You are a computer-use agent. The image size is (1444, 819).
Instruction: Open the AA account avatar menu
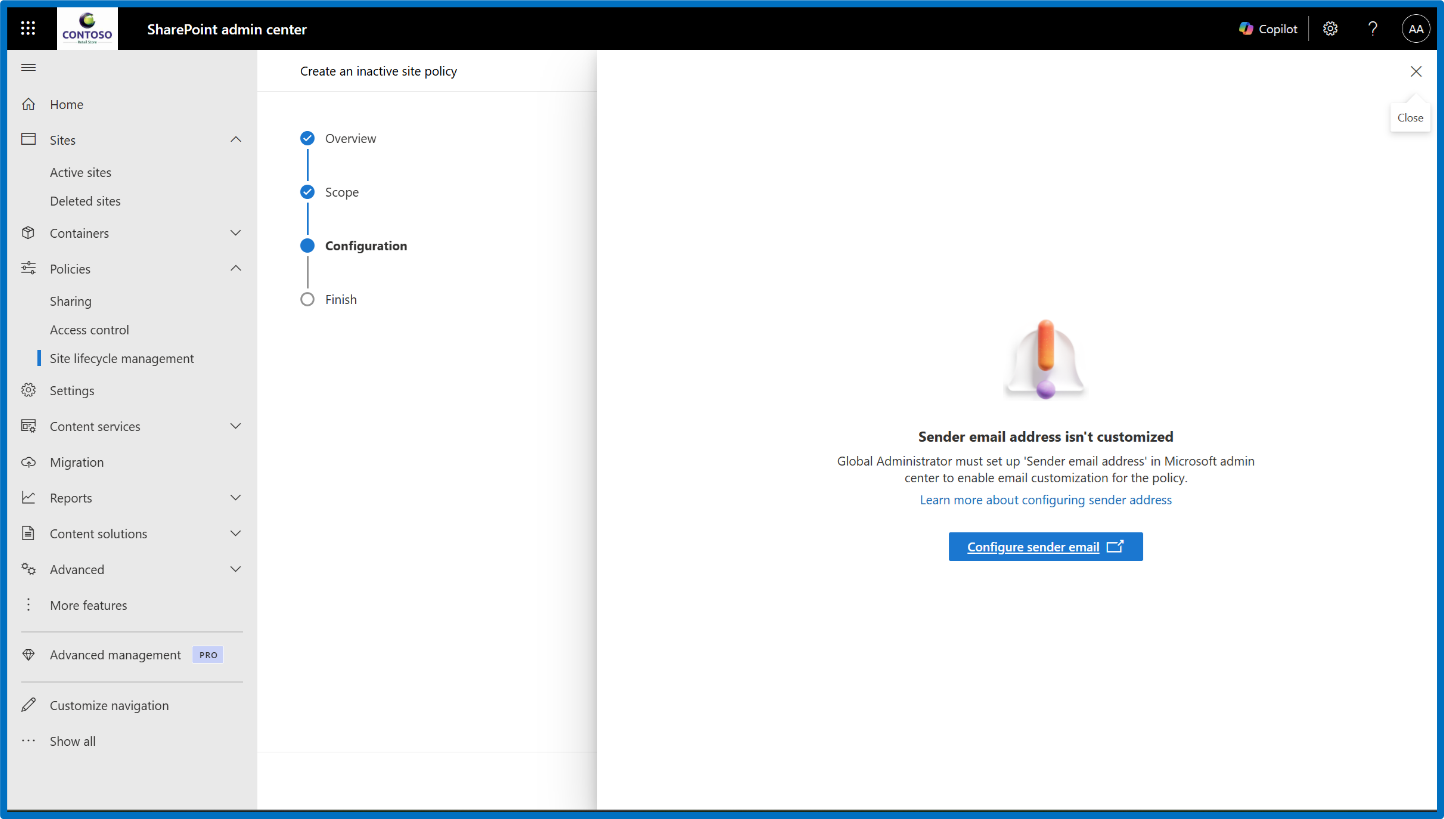coord(1416,28)
